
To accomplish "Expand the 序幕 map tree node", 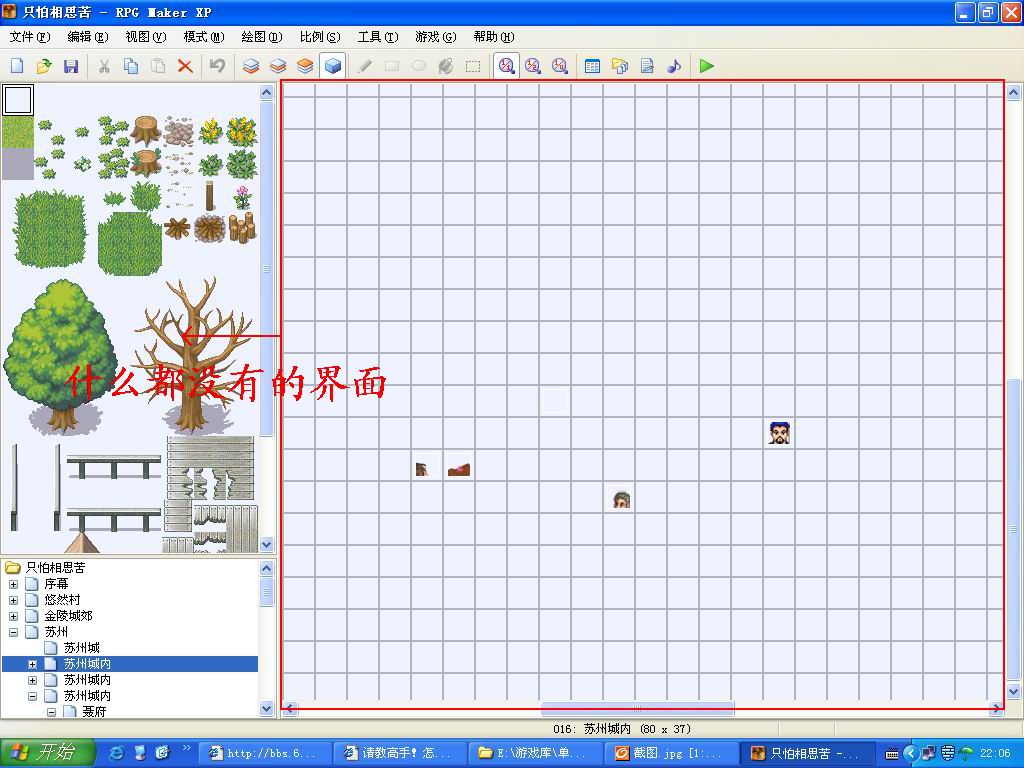I will pos(13,584).
